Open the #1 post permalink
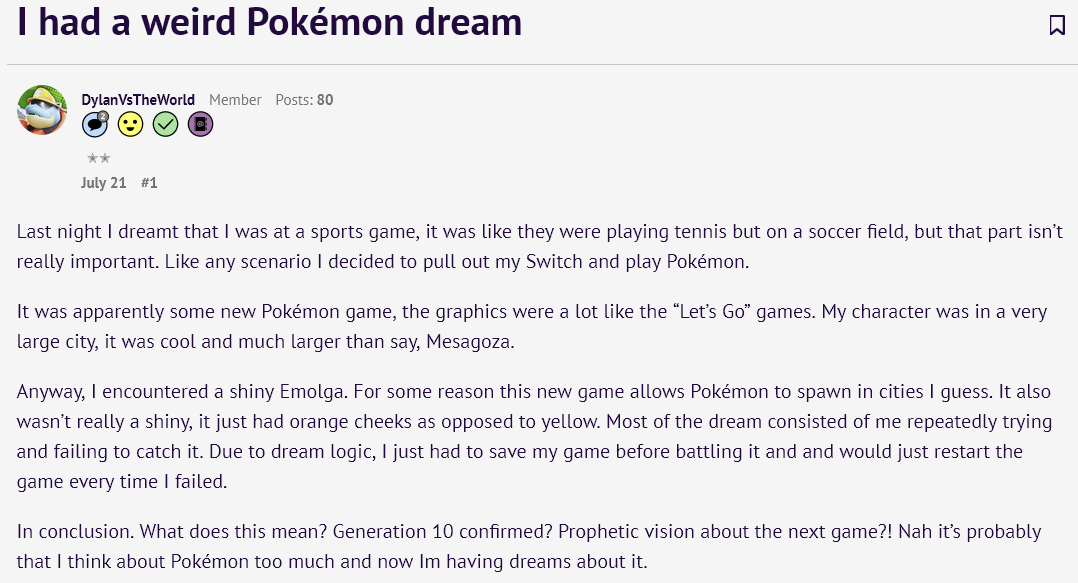This screenshot has width=1078, height=583. click(149, 183)
